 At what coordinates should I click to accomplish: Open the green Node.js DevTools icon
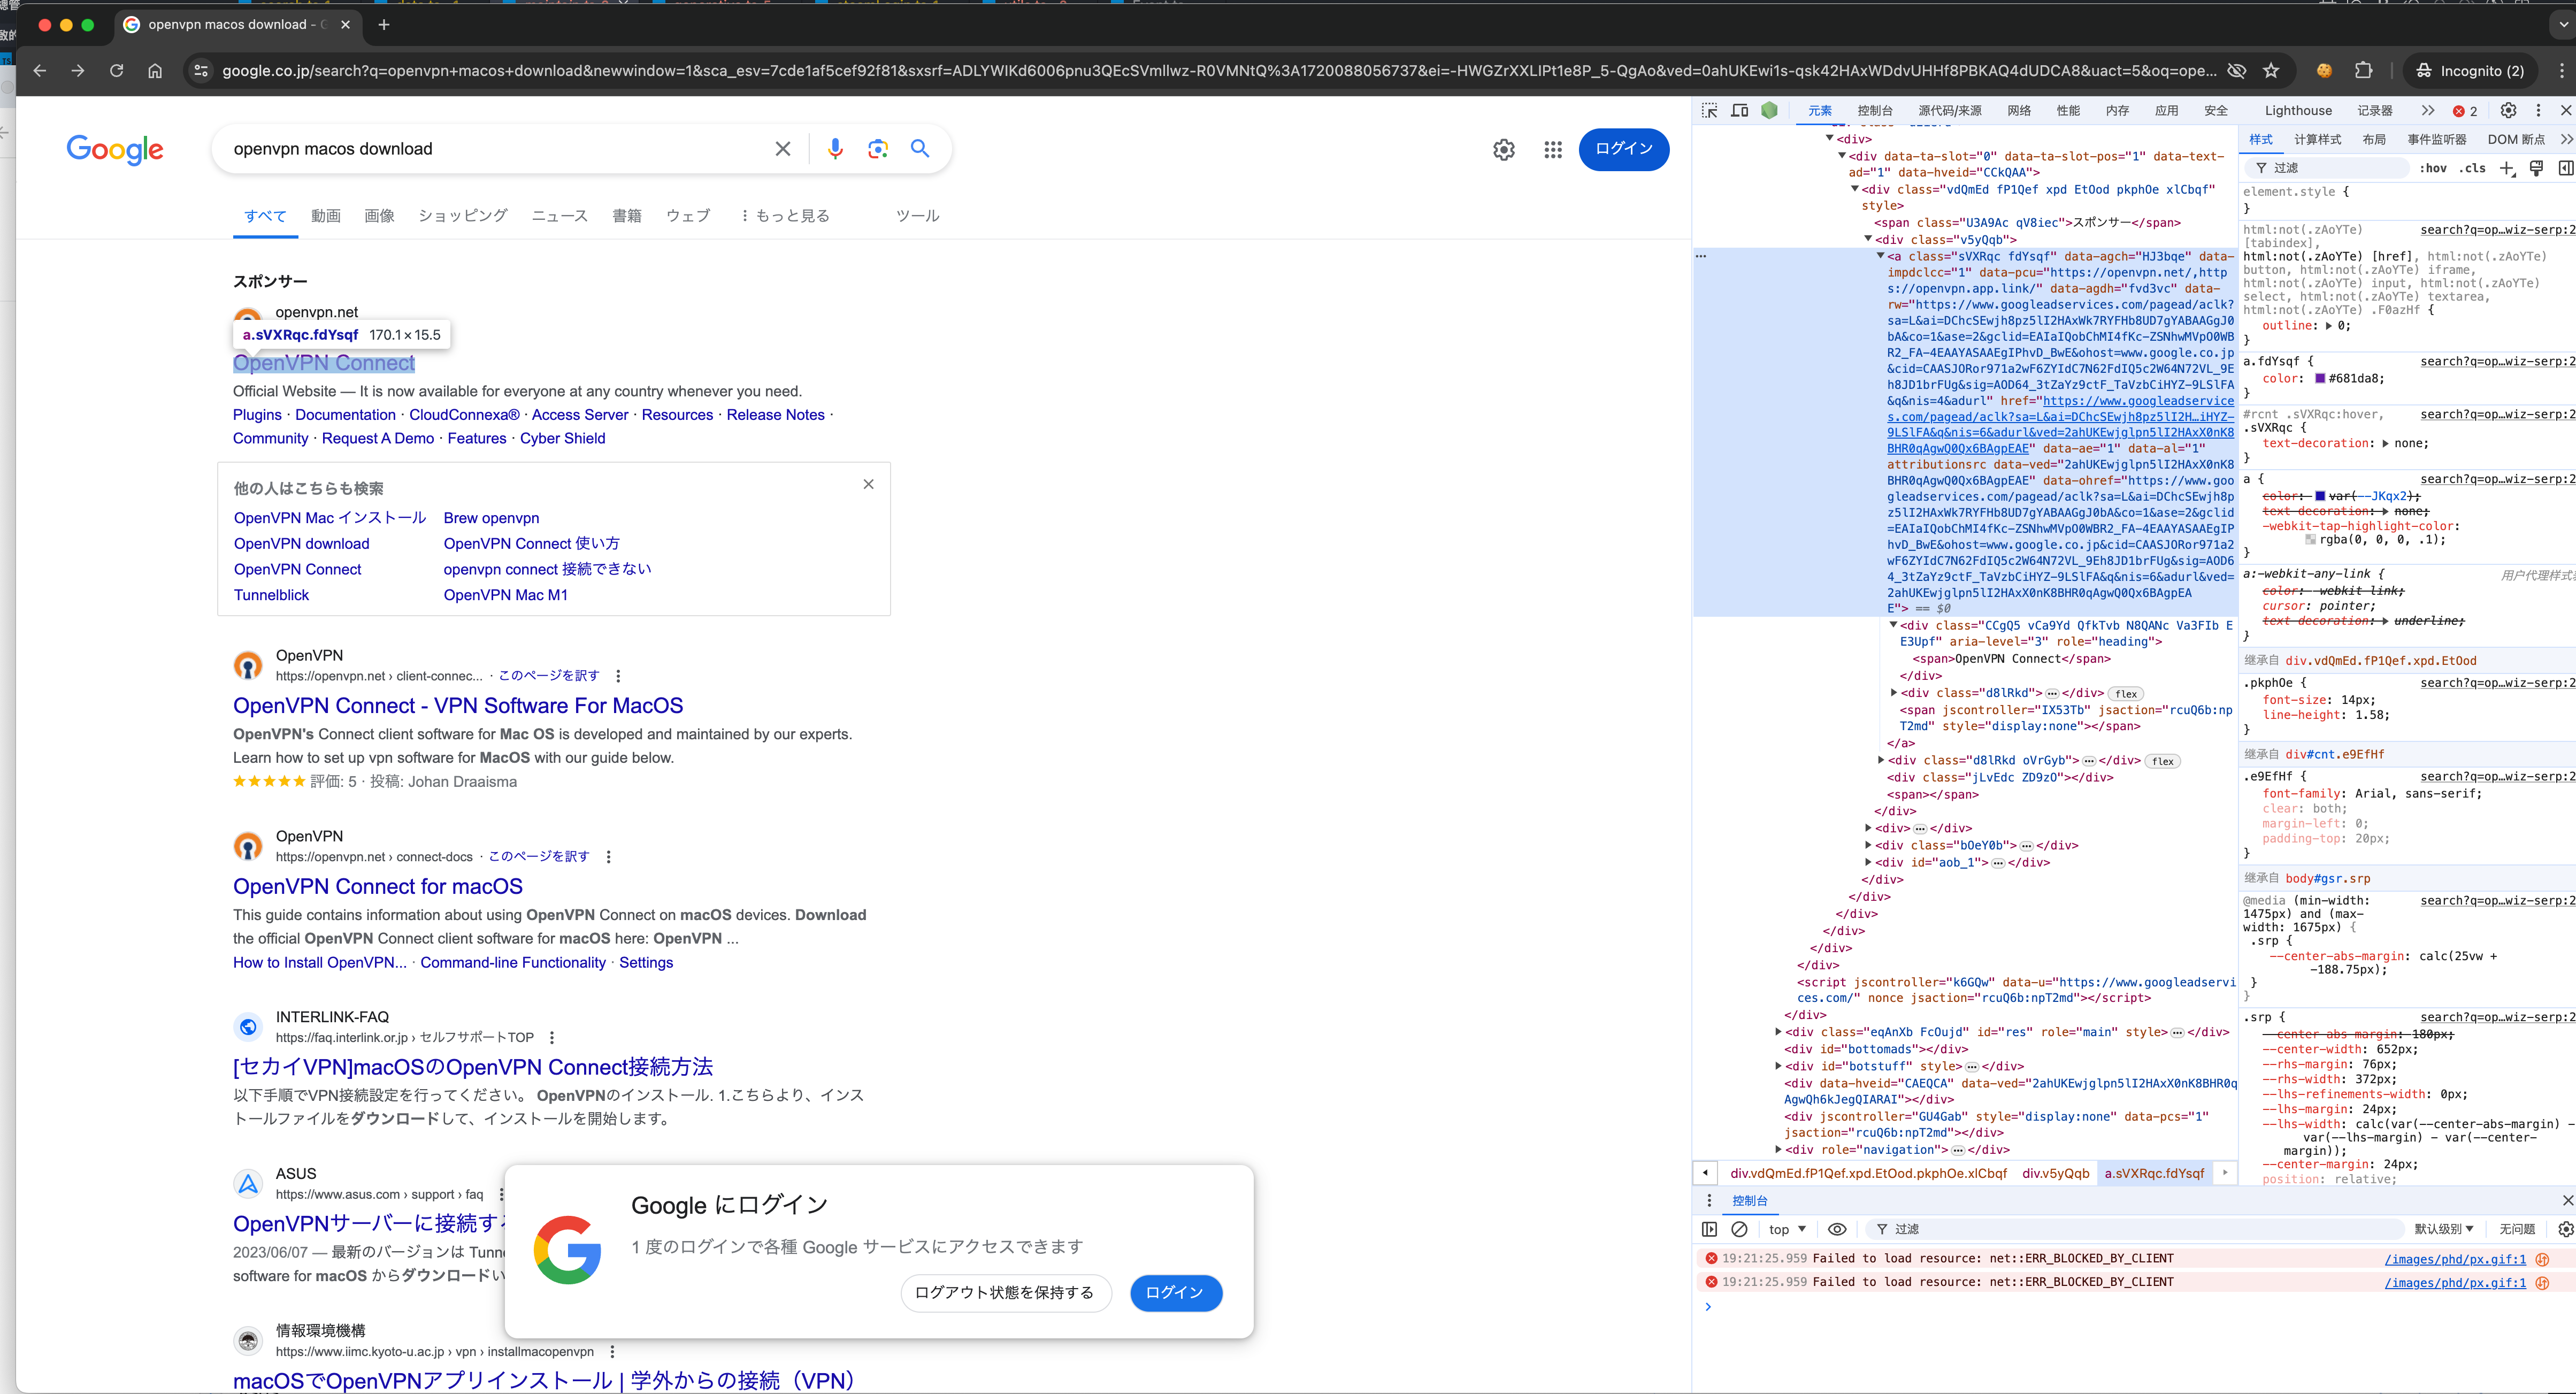(x=1769, y=111)
